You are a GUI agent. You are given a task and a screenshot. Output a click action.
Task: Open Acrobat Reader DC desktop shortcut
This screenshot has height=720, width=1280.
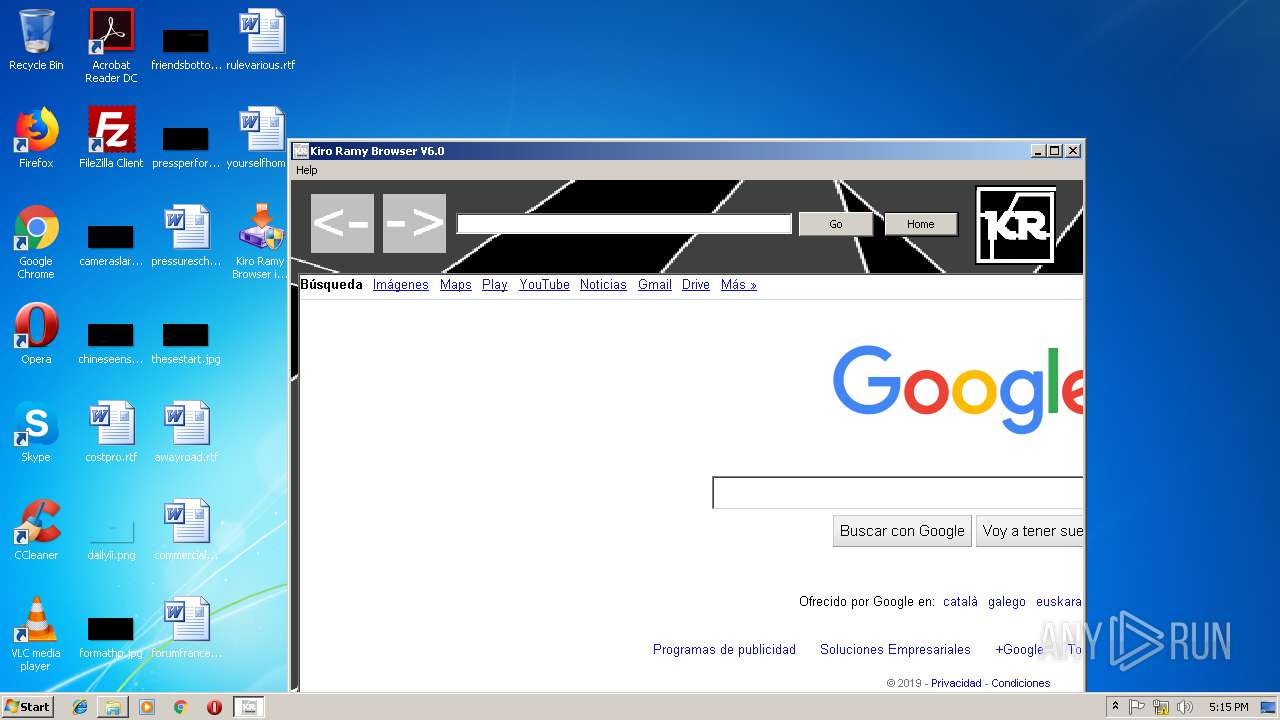(111, 46)
